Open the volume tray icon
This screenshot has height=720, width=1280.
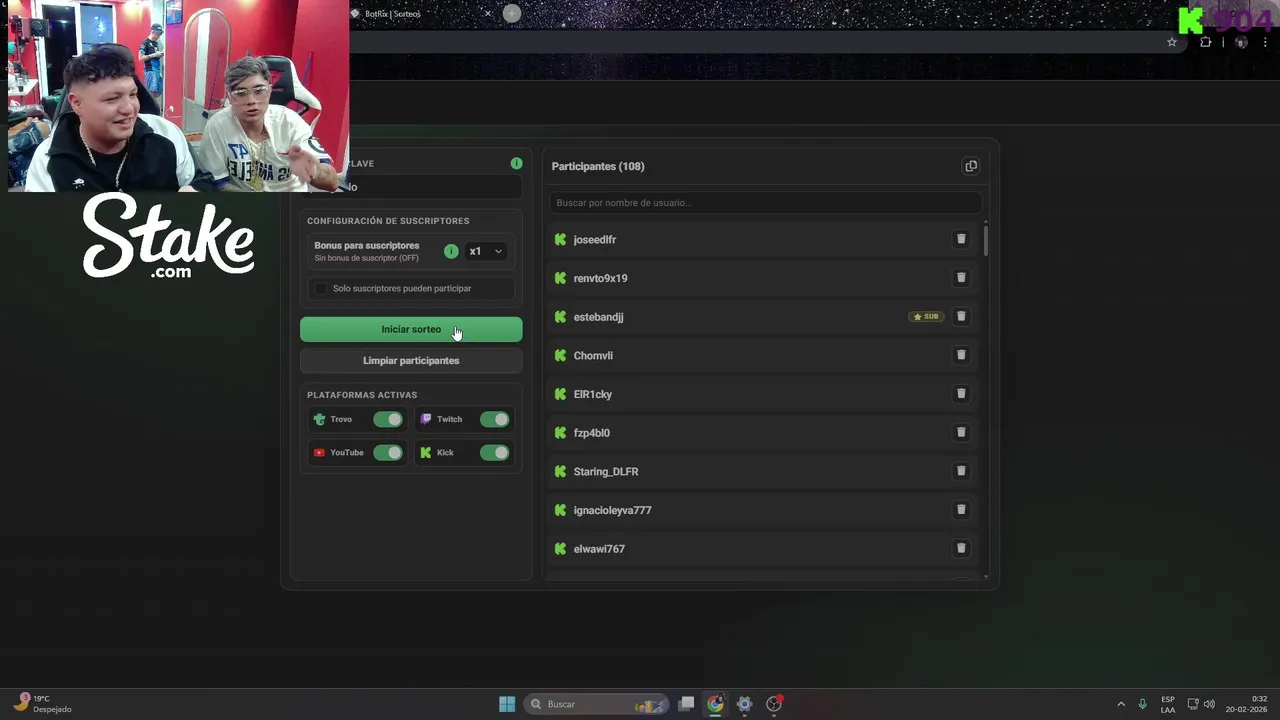[x=1209, y=704]
